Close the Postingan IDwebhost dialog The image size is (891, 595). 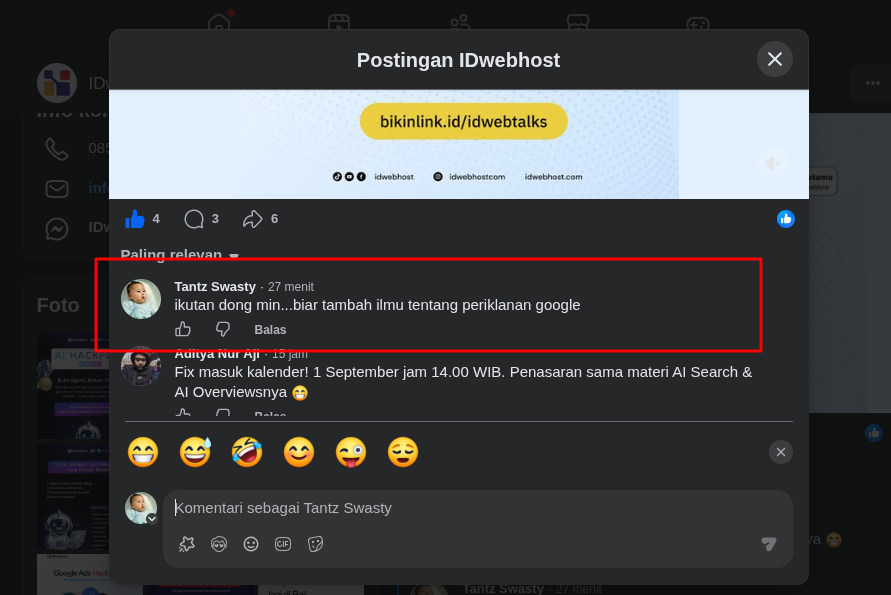tap(775, 59)
